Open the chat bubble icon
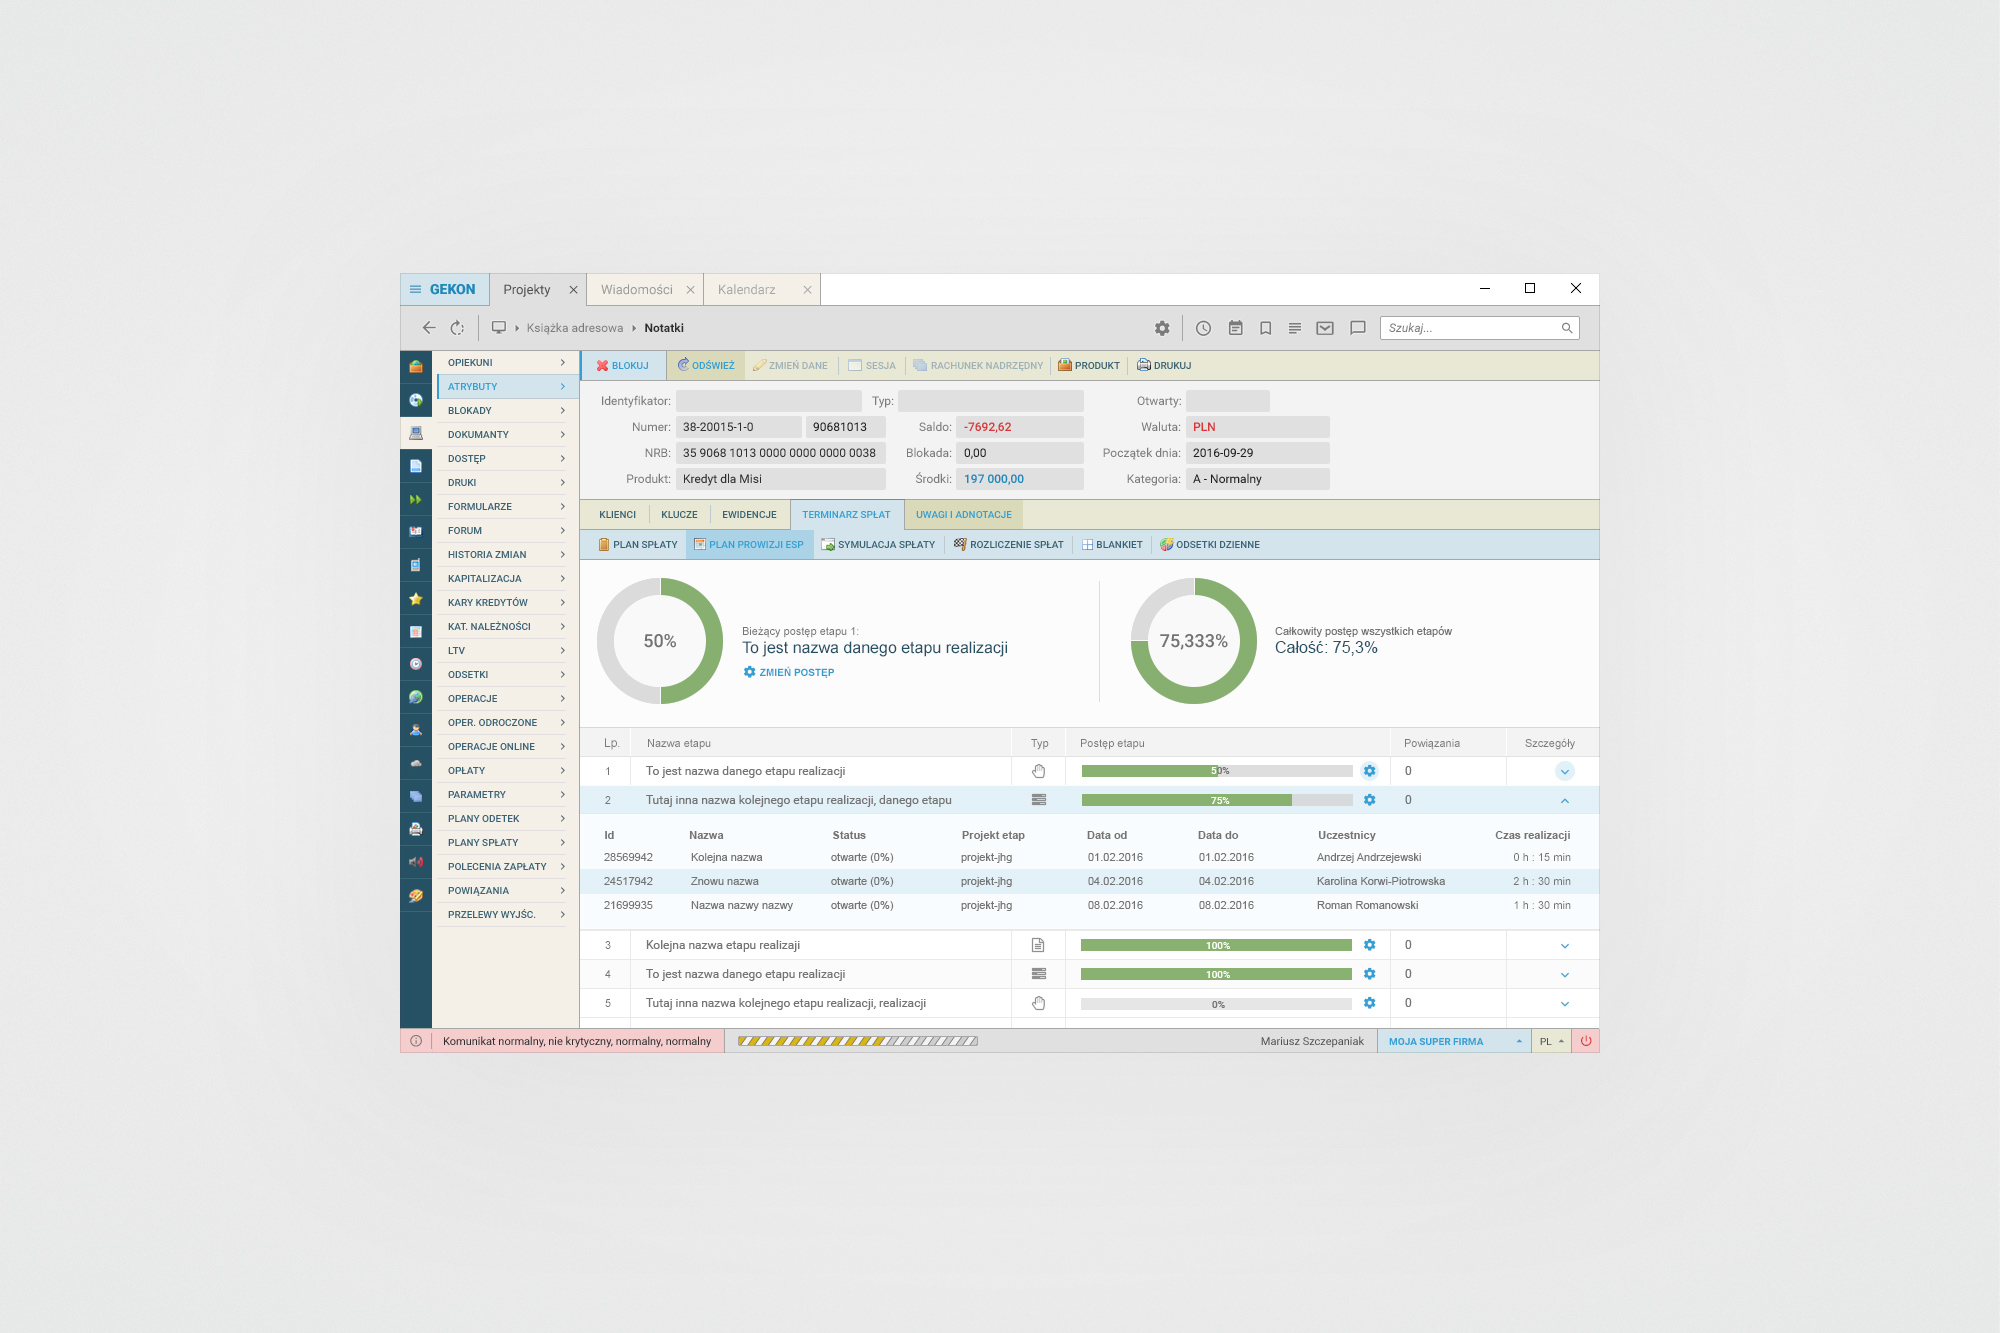 pos(1357,328)
